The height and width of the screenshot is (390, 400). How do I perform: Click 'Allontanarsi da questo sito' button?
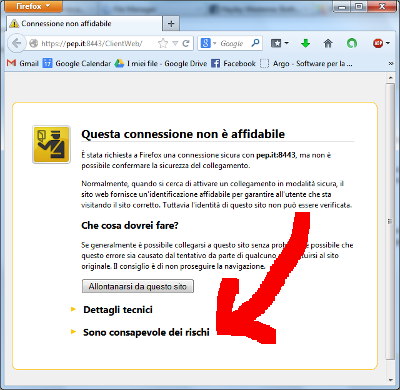click(138, 286)
